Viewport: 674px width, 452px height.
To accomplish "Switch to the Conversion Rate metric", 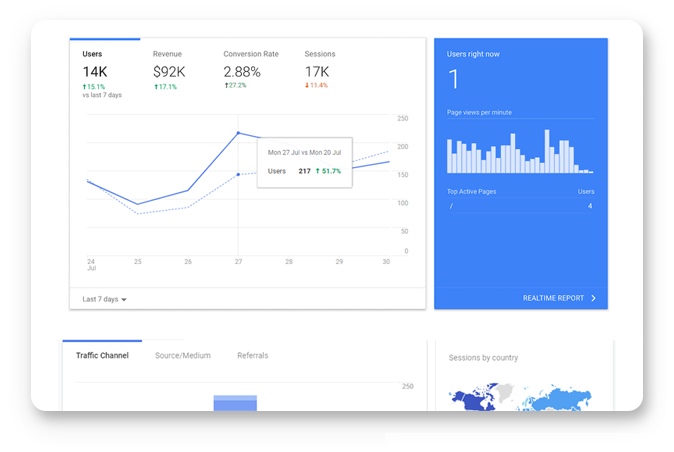I will [250, 54].
